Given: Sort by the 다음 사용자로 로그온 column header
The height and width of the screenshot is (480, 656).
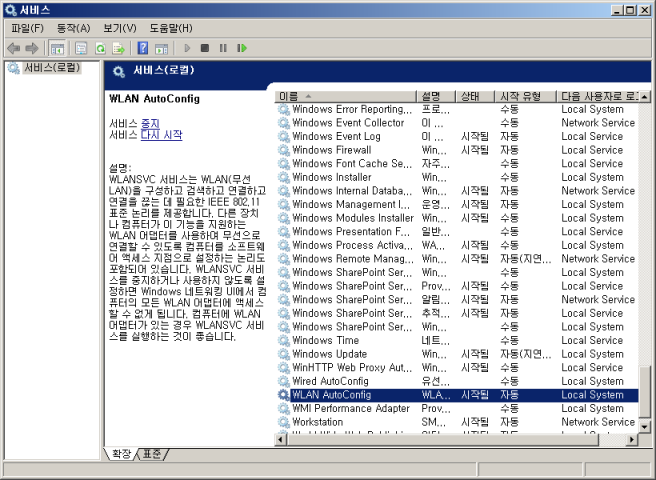Looking at the screenshot, I should 598,97.
